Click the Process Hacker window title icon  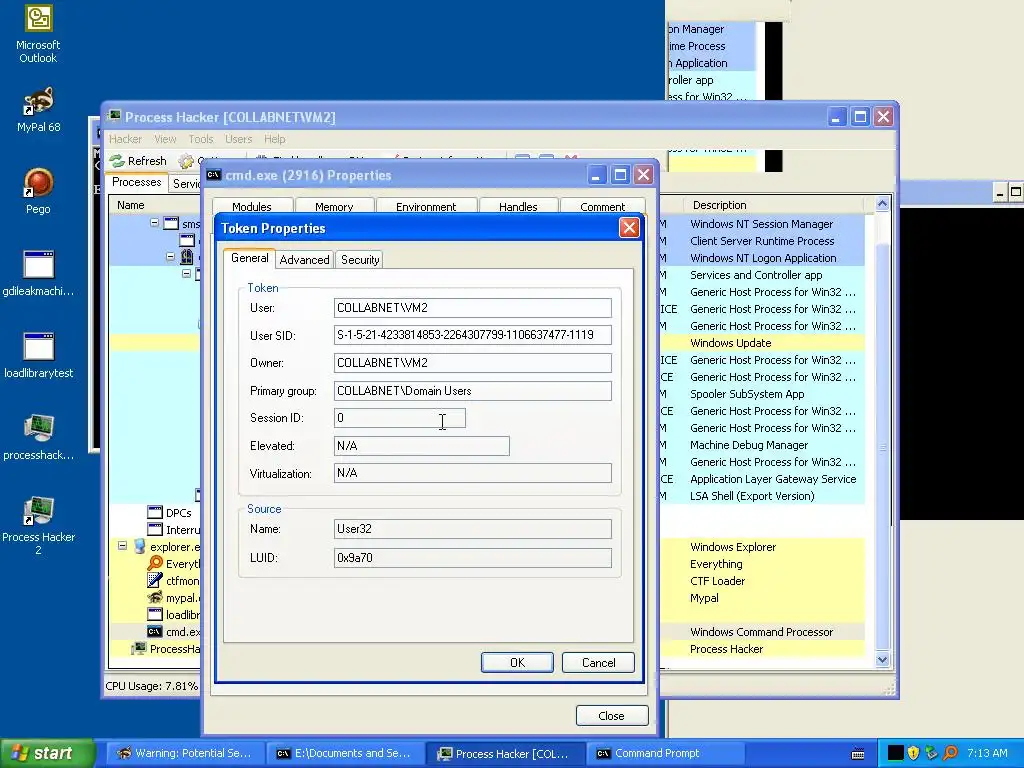(114, 116)
